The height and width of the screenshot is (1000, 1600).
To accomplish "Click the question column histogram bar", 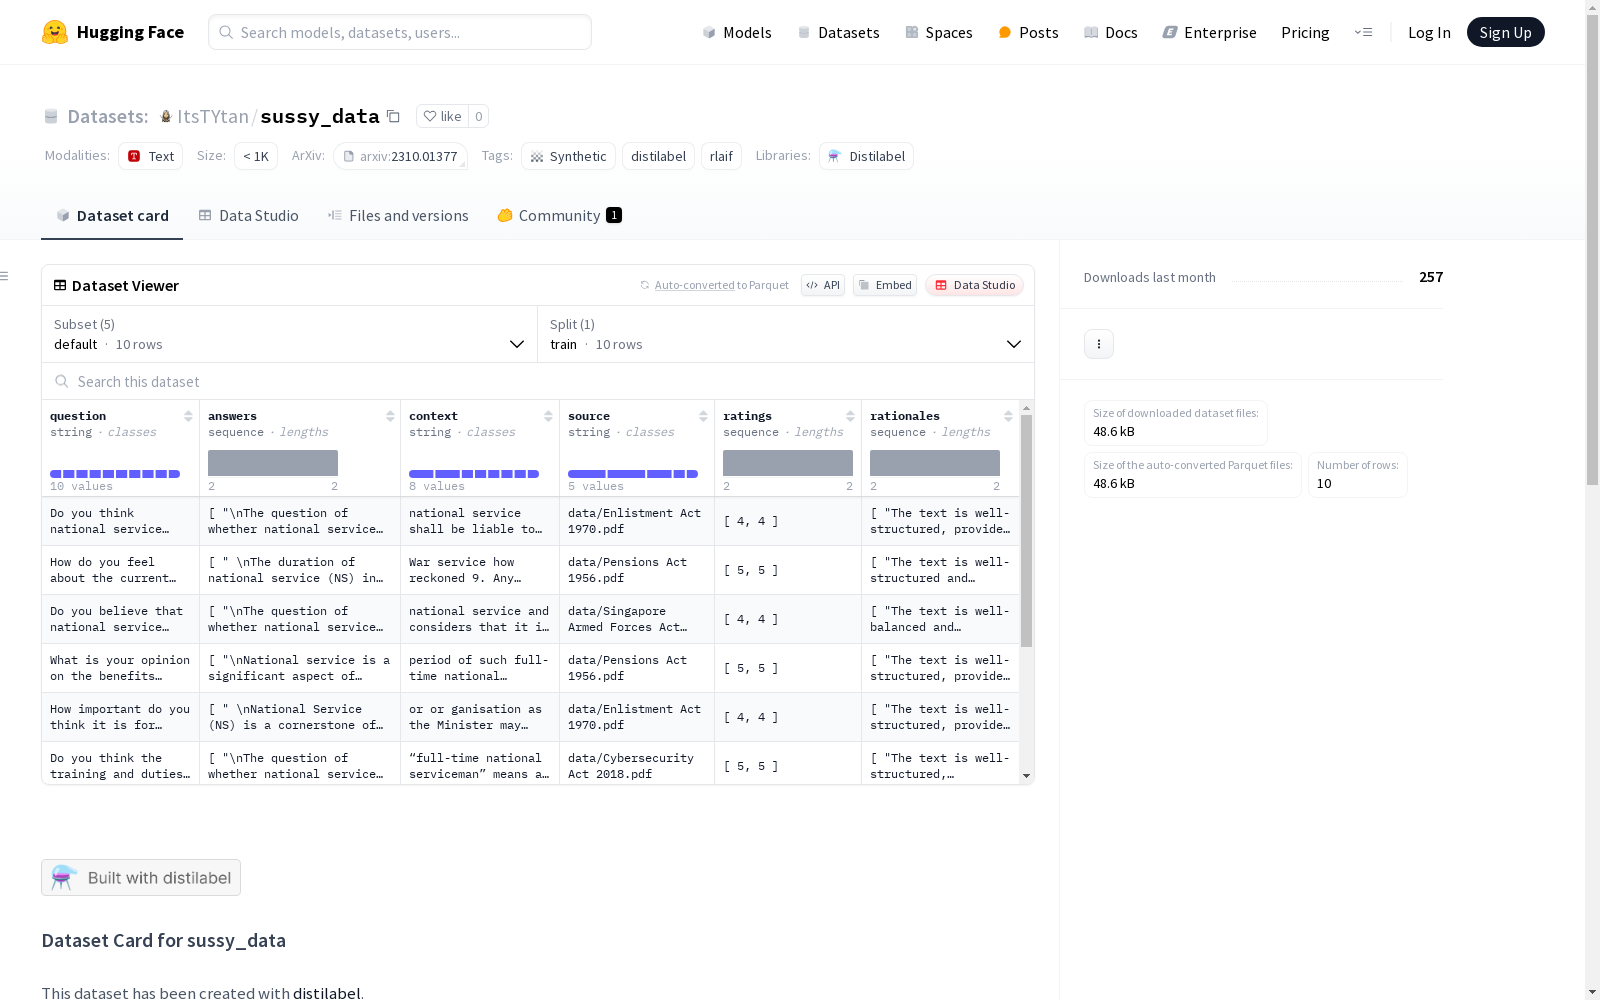I will 115,474.
